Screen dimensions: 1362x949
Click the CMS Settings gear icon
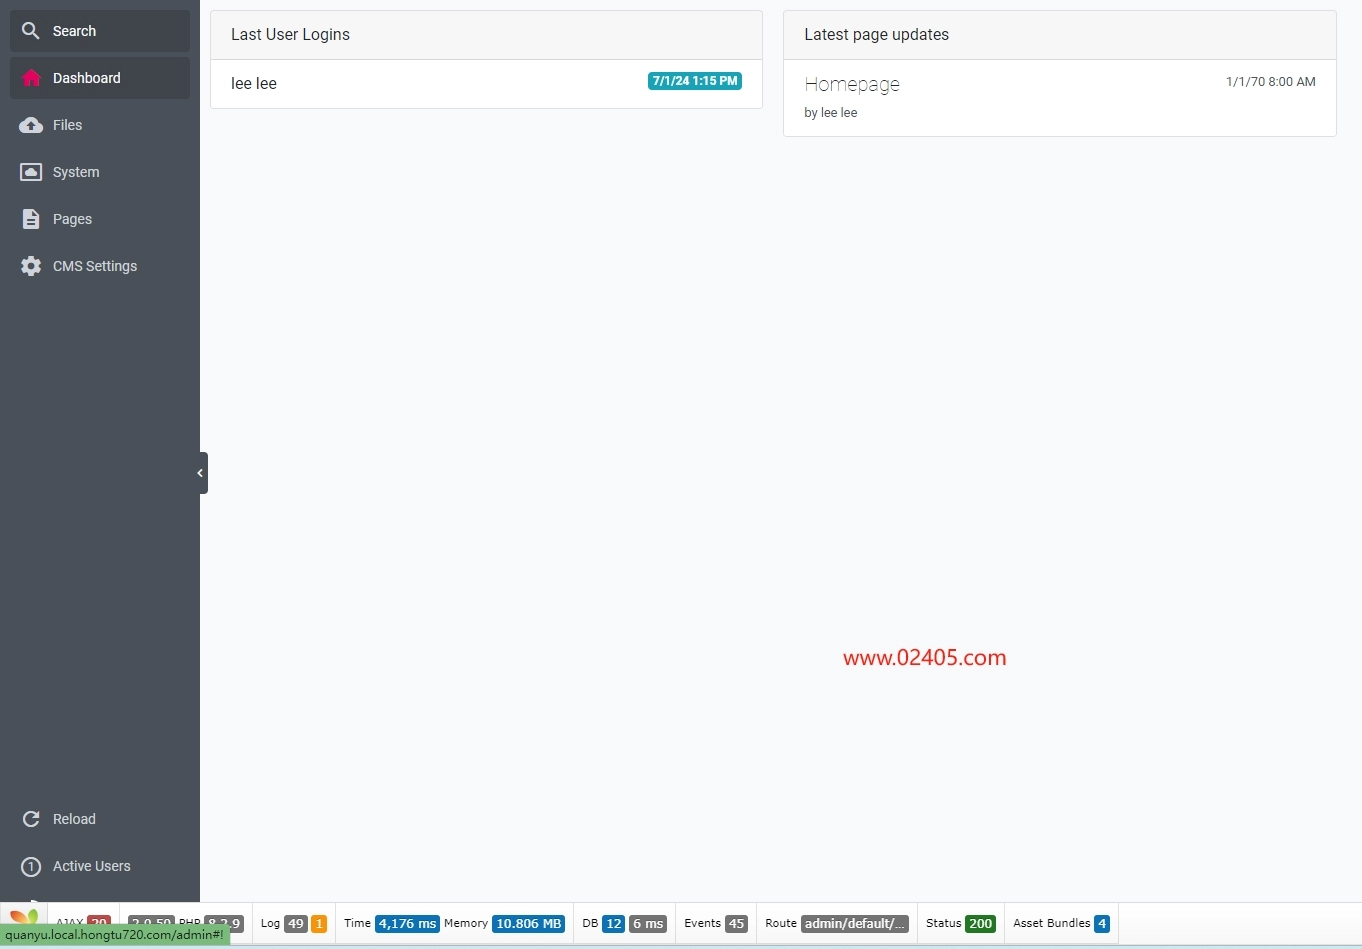(31, 266)
